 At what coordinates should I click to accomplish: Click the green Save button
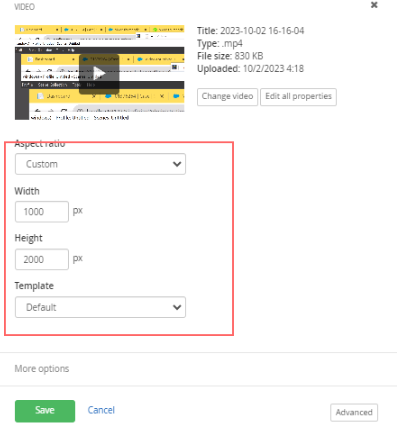pos(45,411)
